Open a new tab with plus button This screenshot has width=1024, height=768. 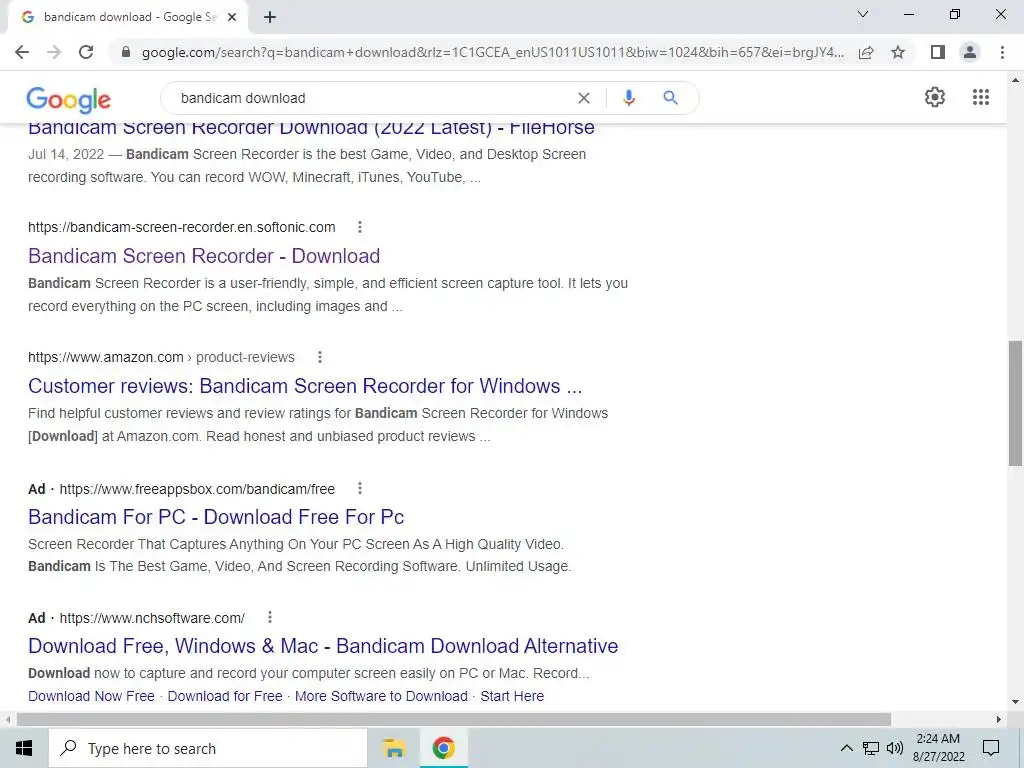pos(270,18)
